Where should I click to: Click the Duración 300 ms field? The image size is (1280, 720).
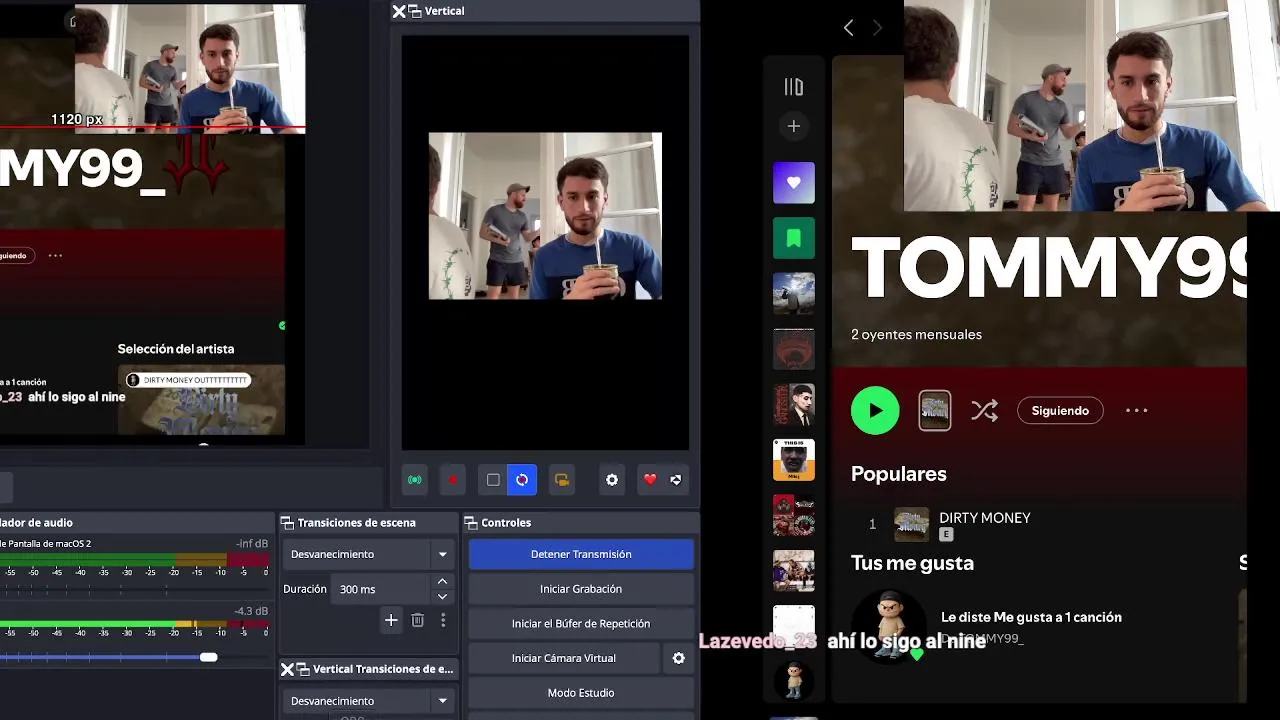[383, 589]
